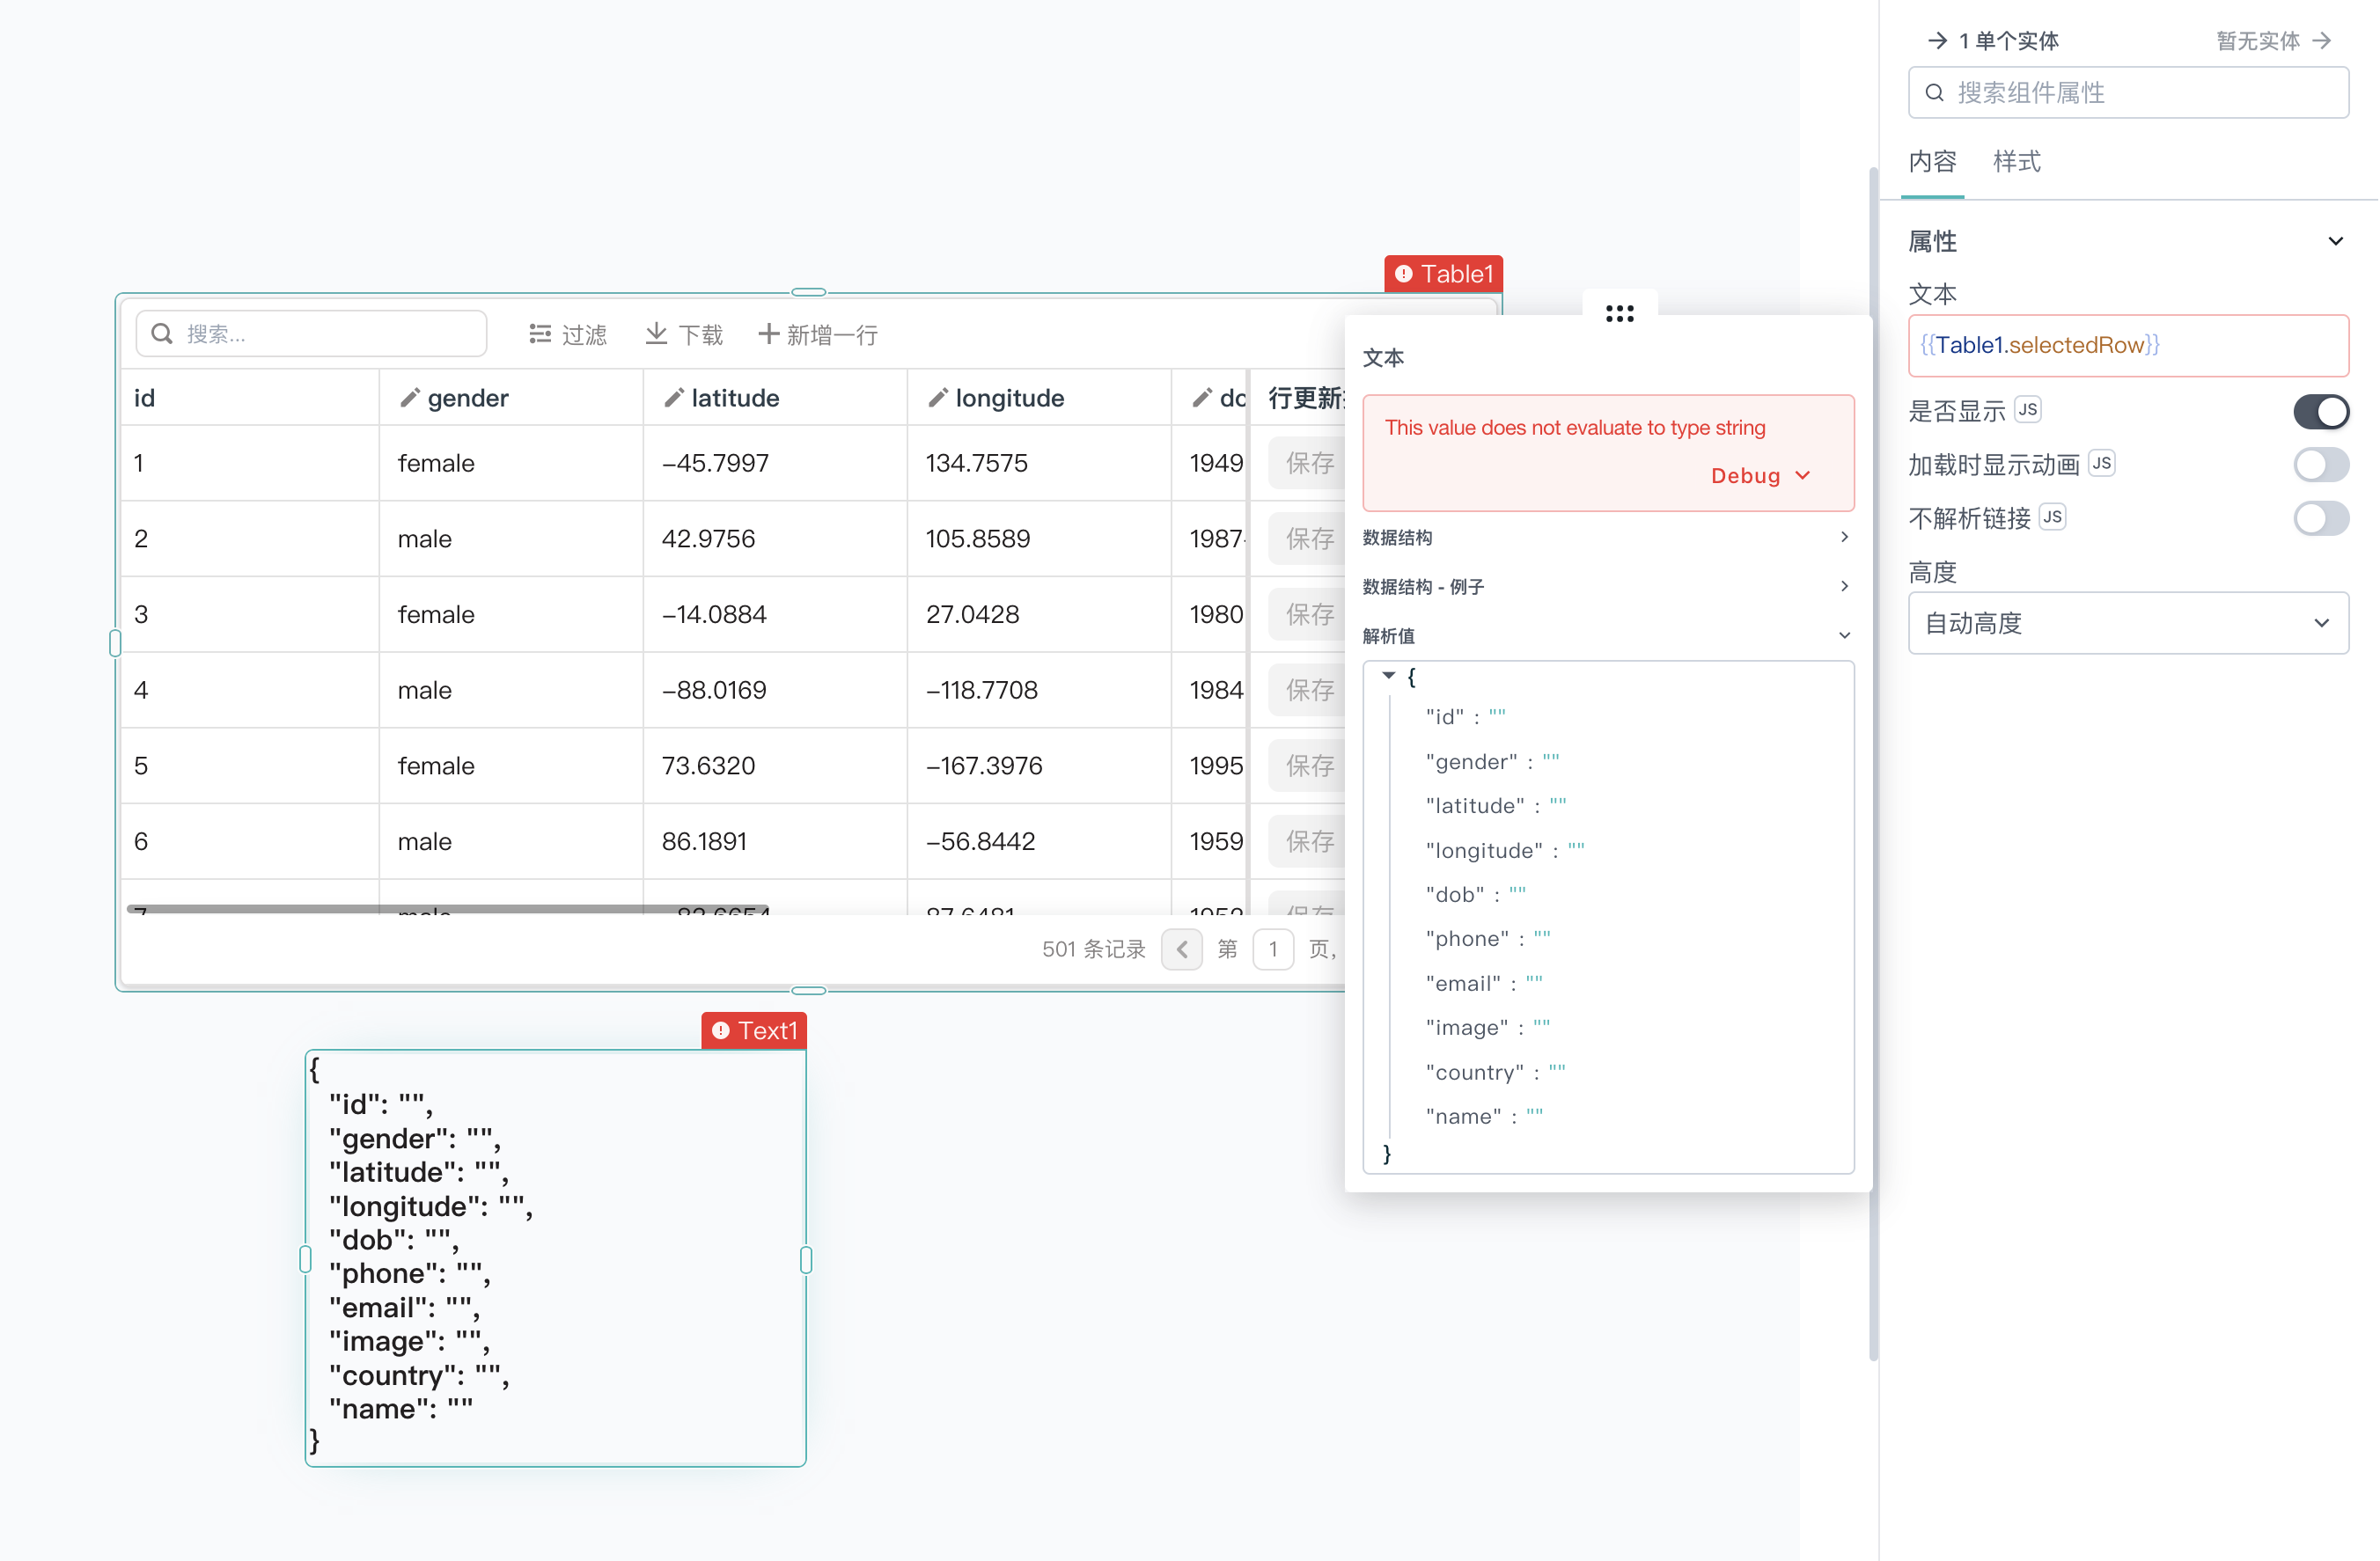Click the arrow next to 1 单个实体
Viewport: 2380px width, 1561px height.
point(1937,41)
